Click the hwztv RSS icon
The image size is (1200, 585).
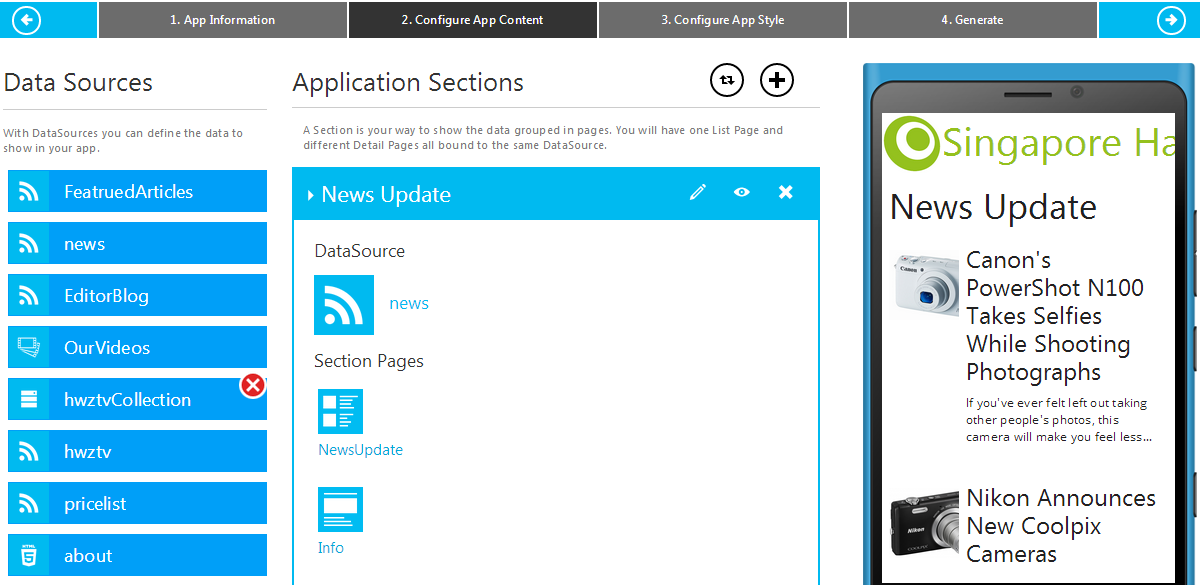29,451
